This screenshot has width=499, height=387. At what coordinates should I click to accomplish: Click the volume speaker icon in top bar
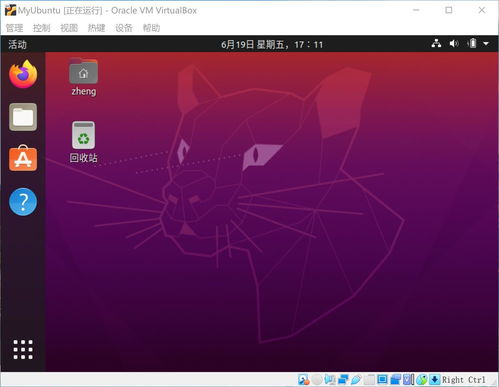coord(454,44)
